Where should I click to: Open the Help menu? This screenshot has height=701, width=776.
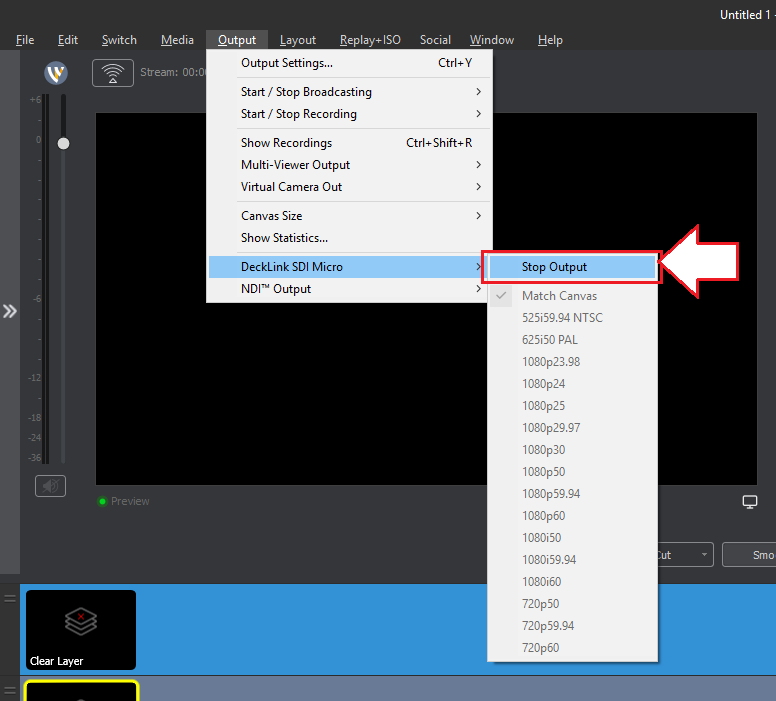coord(550,40)
